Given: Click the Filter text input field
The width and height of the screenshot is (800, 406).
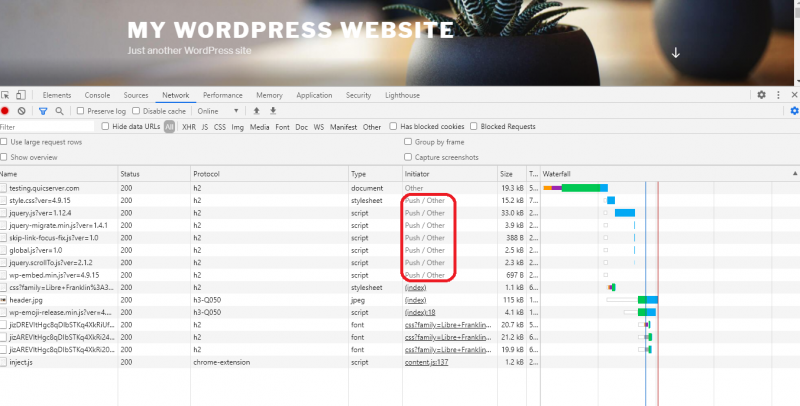Looking at the screenshot, I should [47, 126].
